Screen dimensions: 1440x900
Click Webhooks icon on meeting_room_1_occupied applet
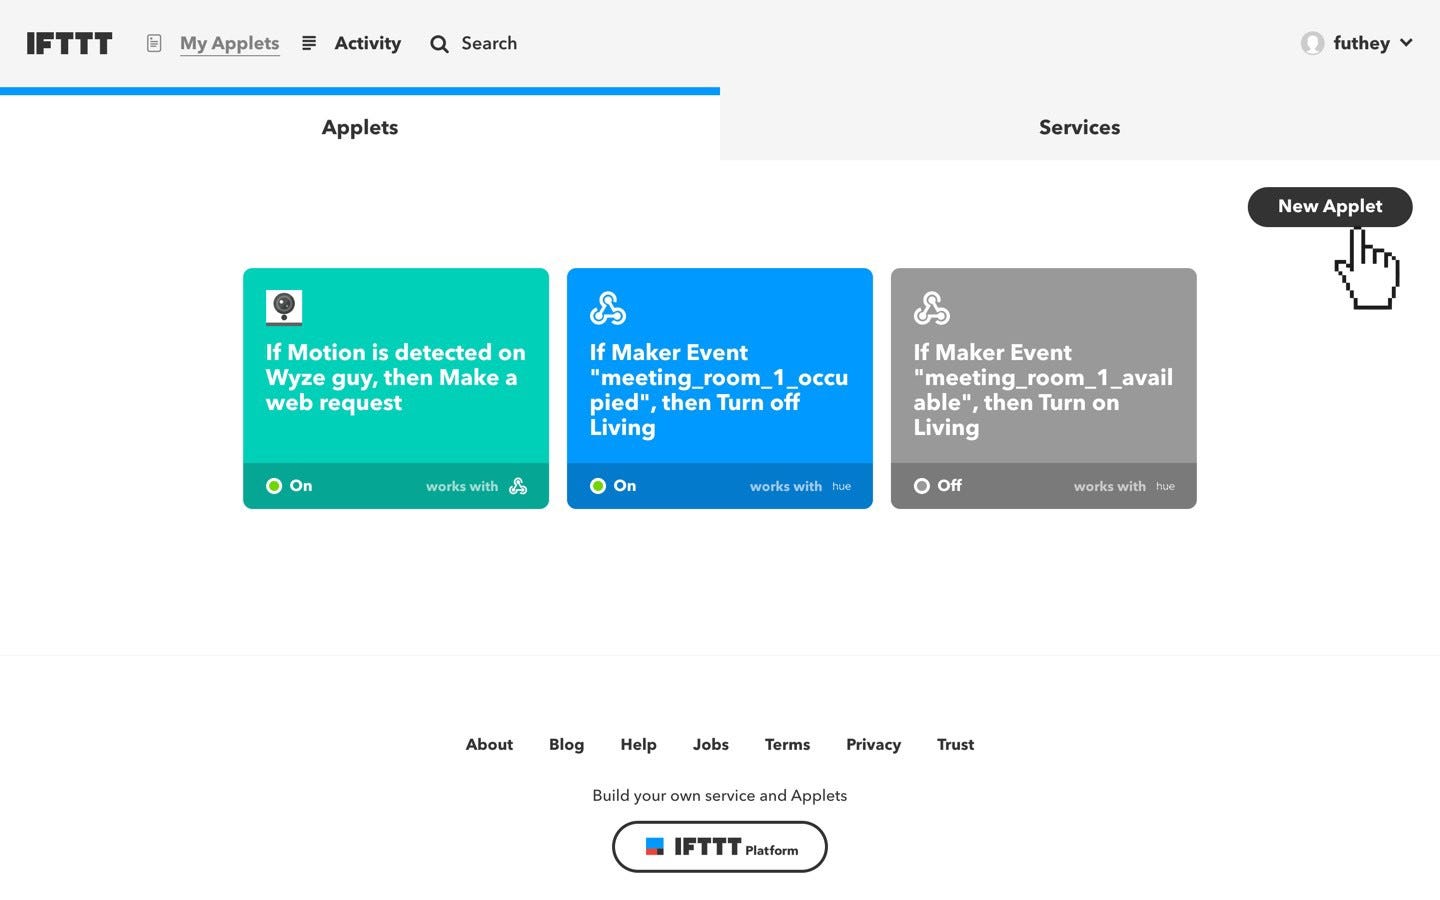point(608,308)
